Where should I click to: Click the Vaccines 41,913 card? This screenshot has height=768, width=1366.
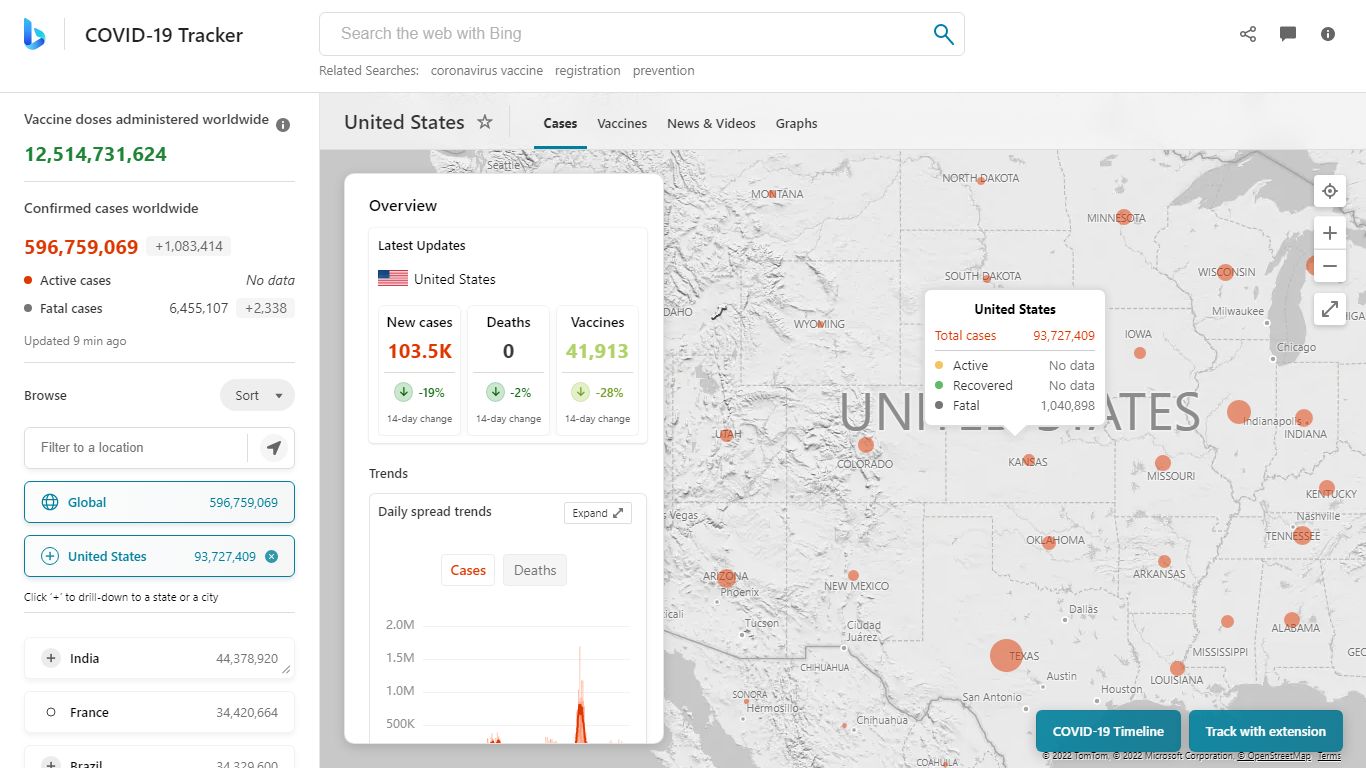click(597, 370)
